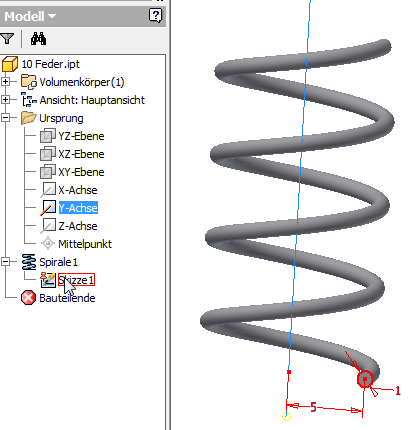Select Volumenkörper(1) label

click(82, 82)
